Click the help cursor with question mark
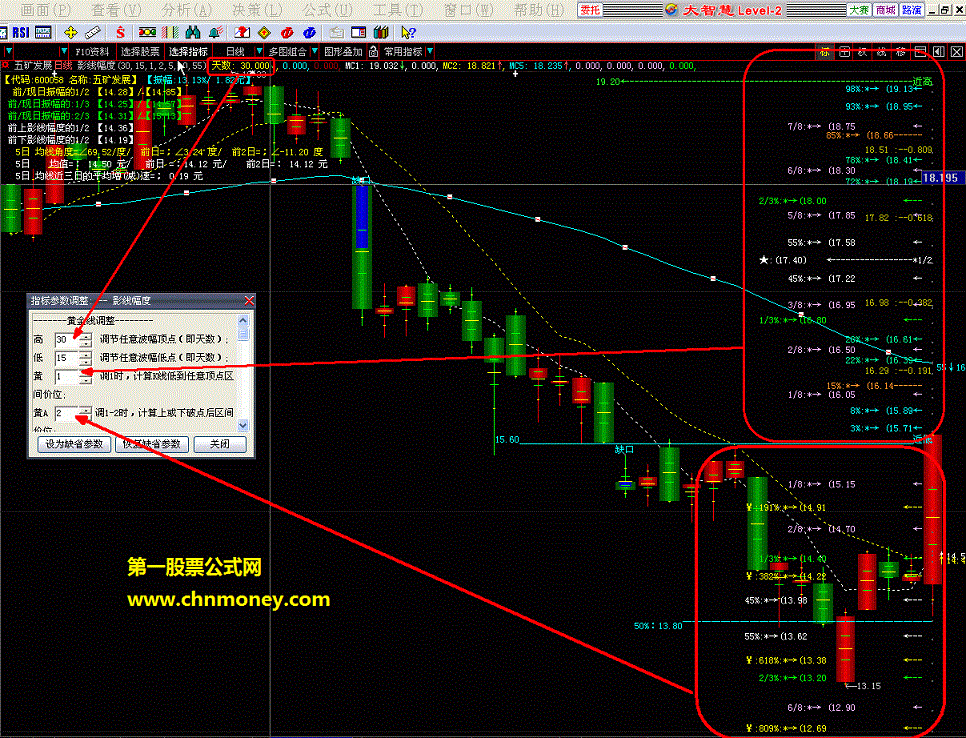 tap(408, 32)
